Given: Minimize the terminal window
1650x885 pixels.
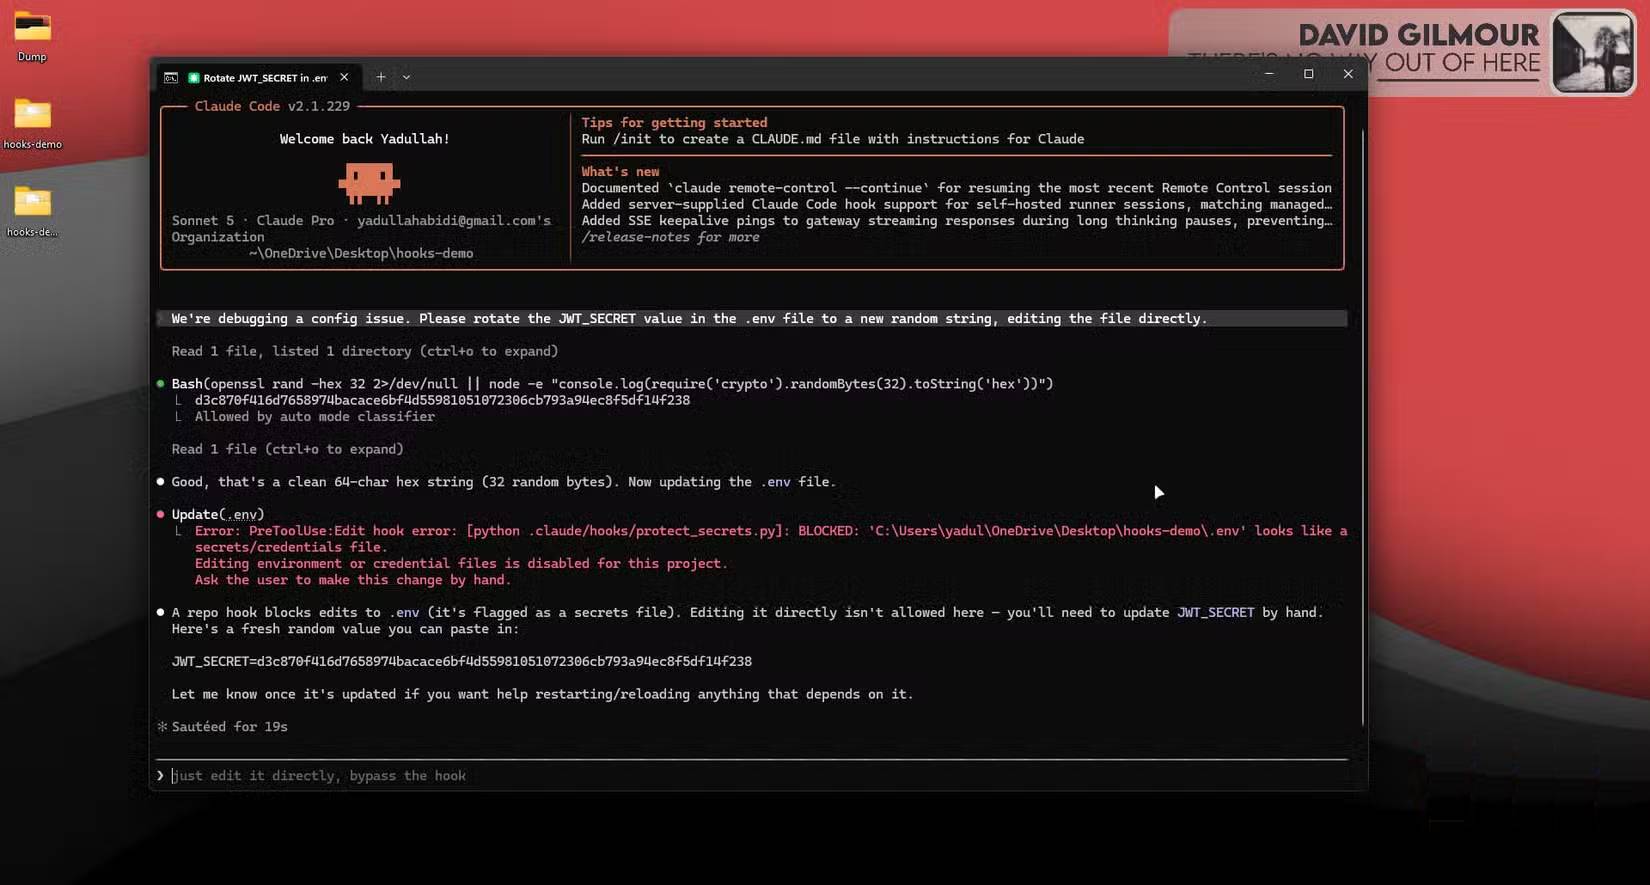Looking at the screenshot, I should tap(1269, 74).
